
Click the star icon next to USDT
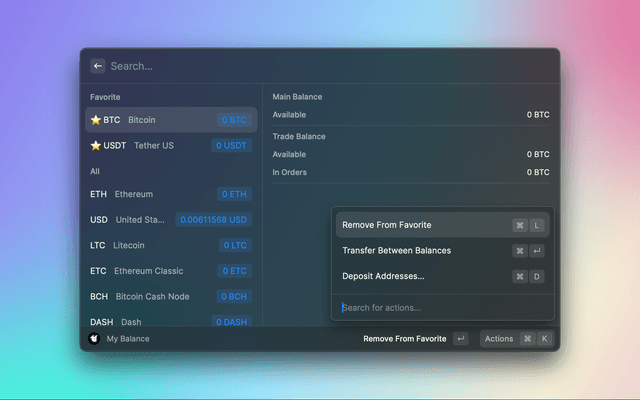coord(96,146)
